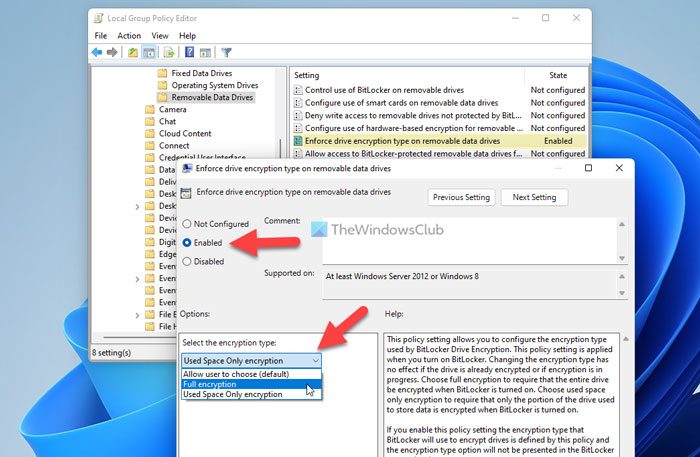Select Deny write access to removable drives setting
This screenshot has height=457, width=700.
(x=413, y=116)
